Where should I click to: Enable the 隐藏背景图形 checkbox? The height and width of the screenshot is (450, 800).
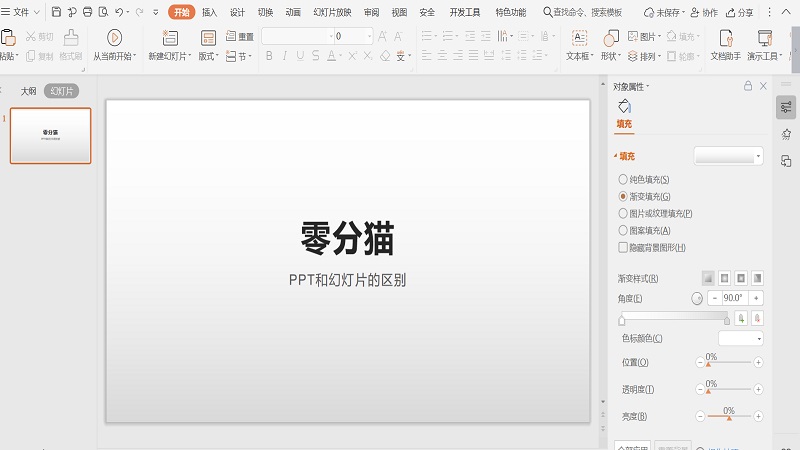624,247
